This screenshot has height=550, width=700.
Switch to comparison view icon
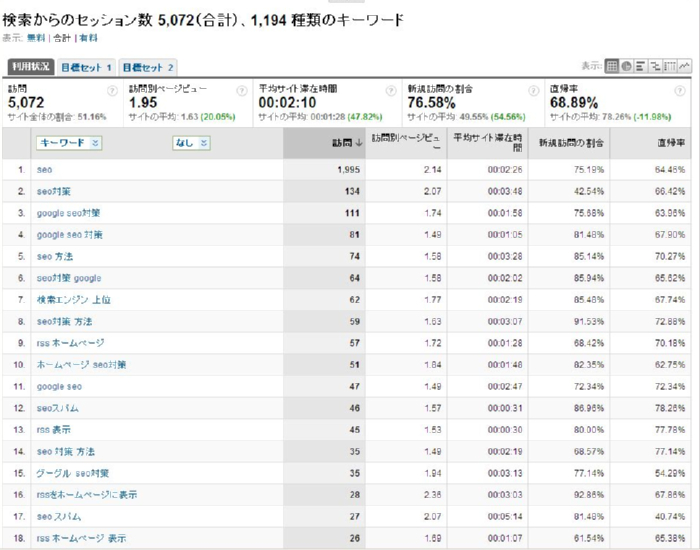(x=655, y=67)
